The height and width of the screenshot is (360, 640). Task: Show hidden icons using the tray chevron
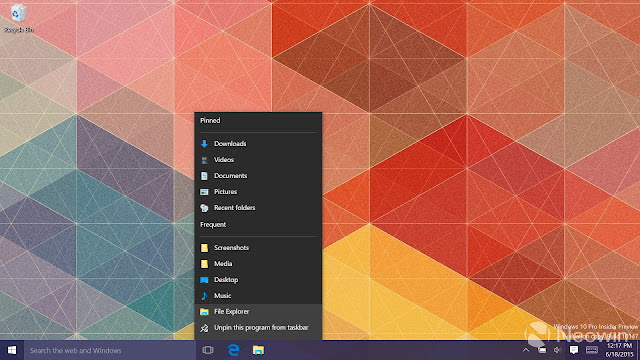(526, 350)
